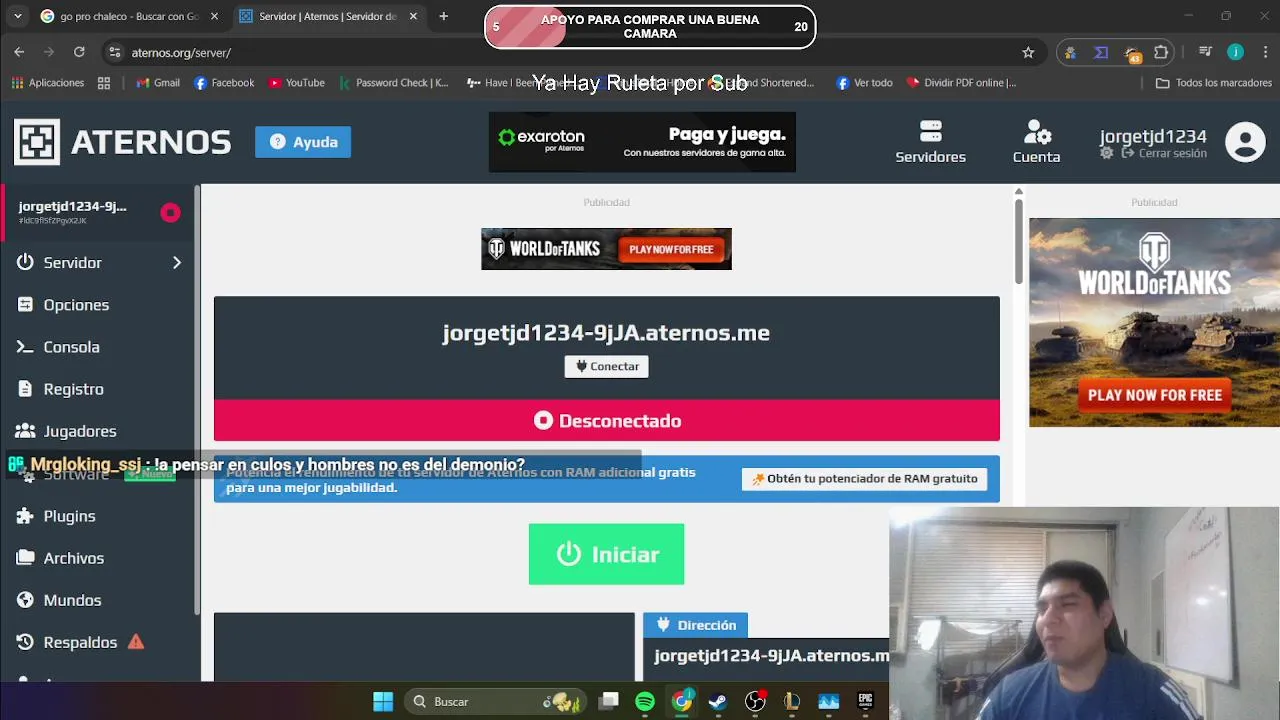Screen dimensions: 1280x720
Task: Click the World of Tanks banner ad
Action: click(x=606, y=249)
